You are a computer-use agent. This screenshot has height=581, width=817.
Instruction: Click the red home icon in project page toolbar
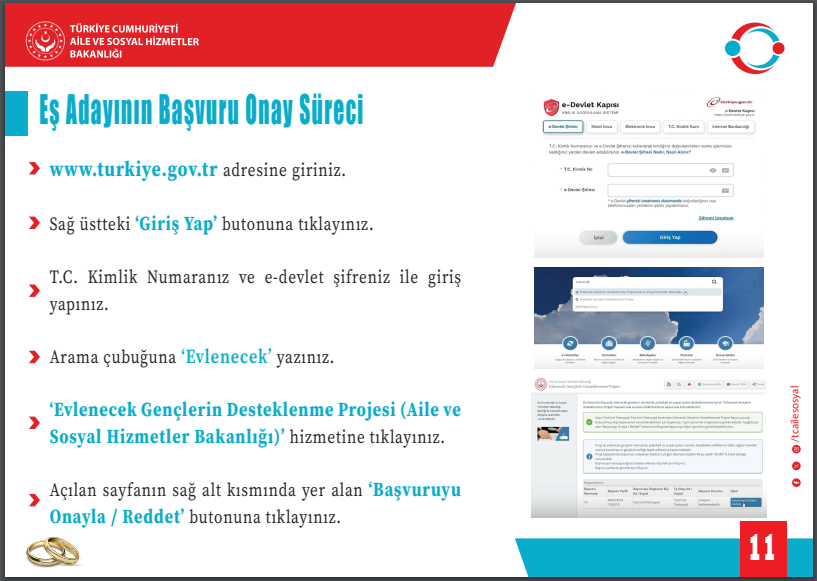[689, 385]
